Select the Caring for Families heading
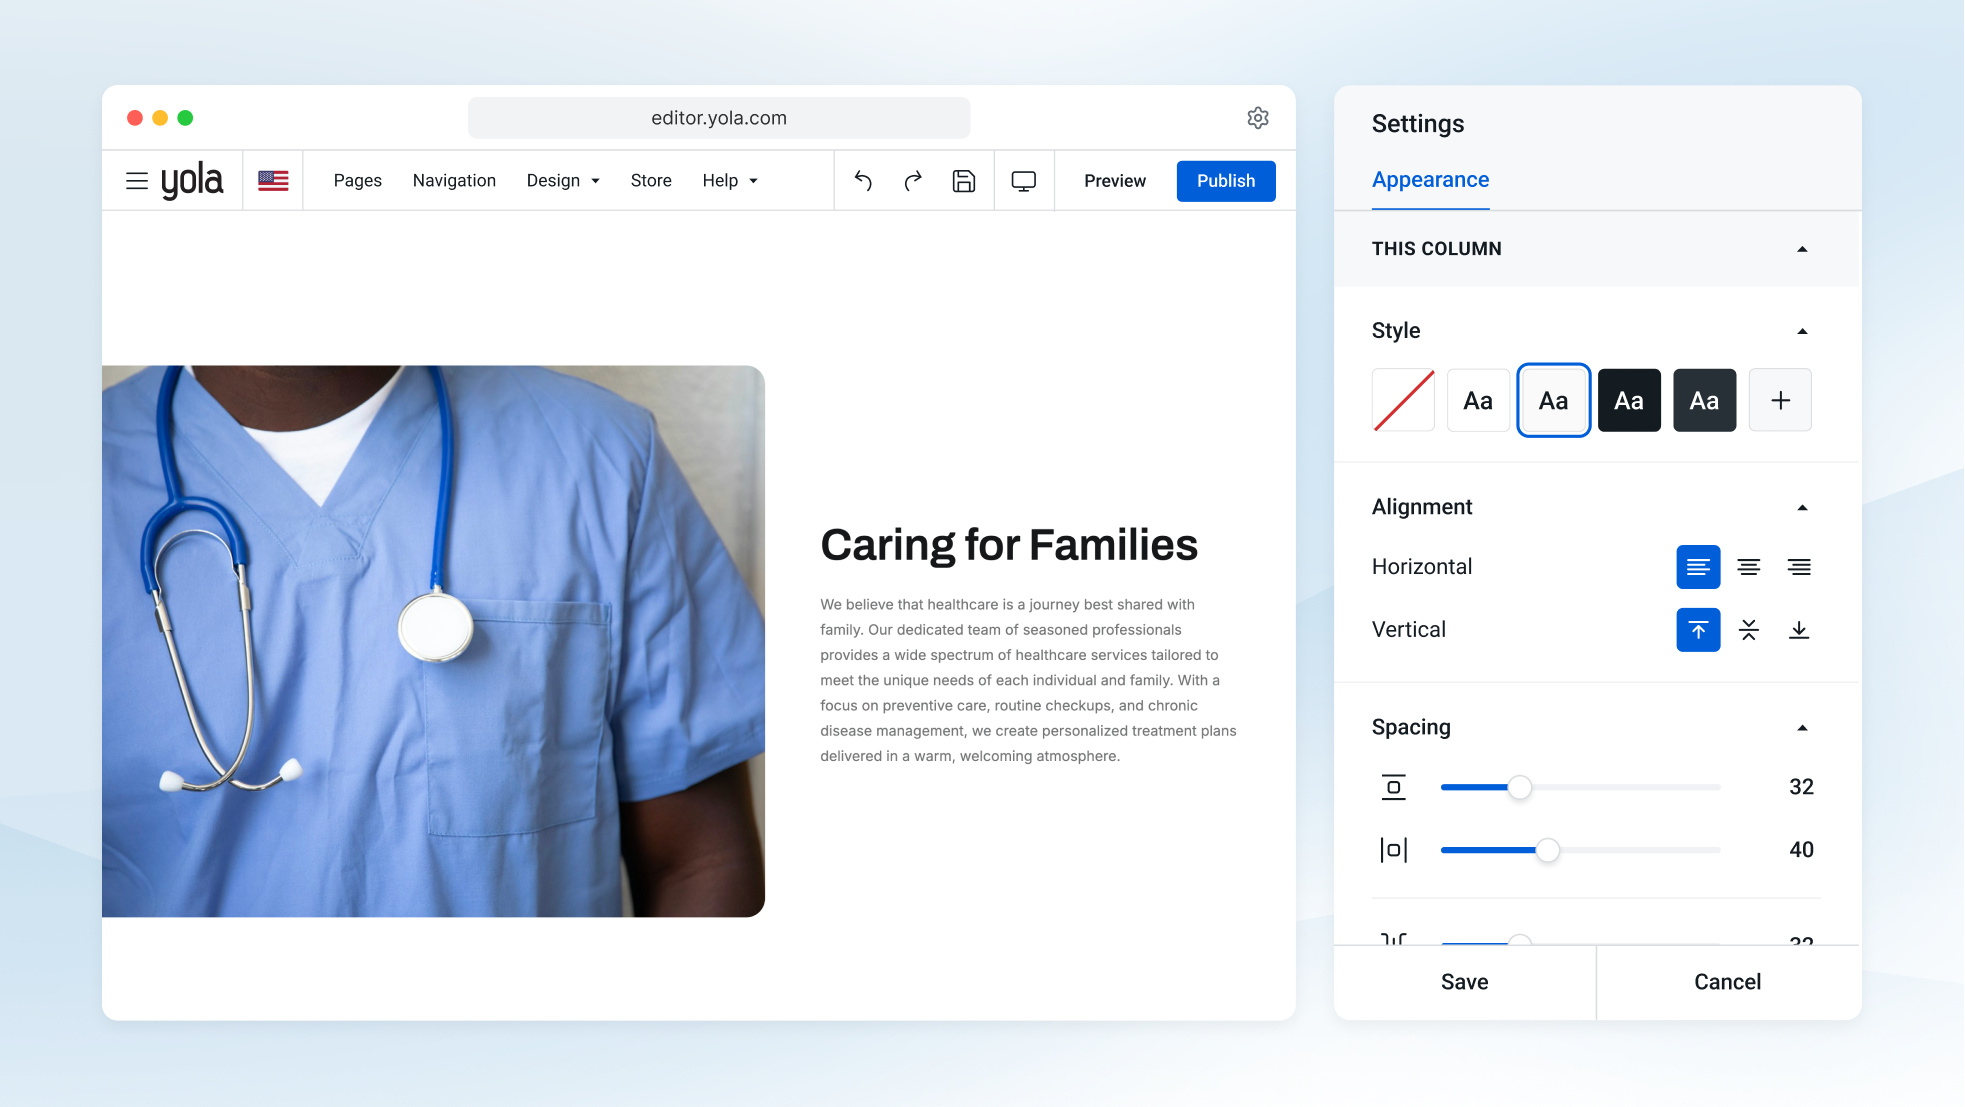Image resolution: width=1965 pixels, height=1107 pixels. pyautogui.click(x=1009, y=545)
